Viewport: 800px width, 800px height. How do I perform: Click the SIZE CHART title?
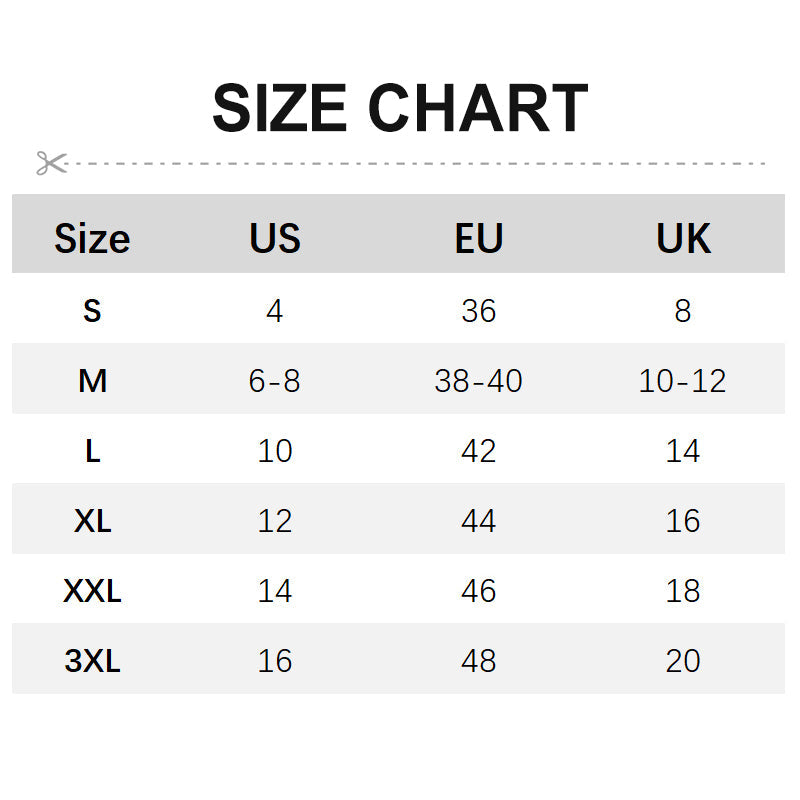tap(400, 108)
